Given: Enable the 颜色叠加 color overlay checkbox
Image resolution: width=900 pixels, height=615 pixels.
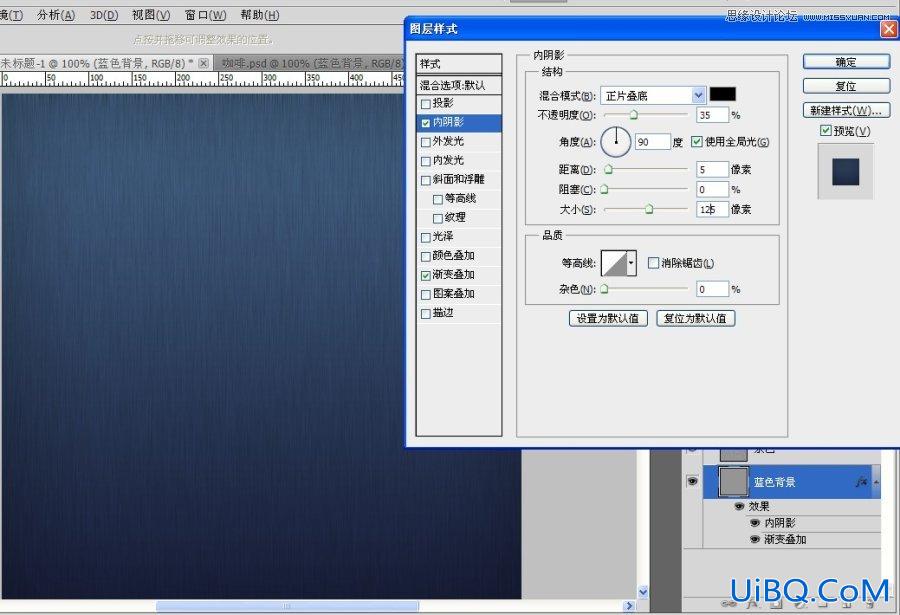Looking at the screenshot, I should click(425, 257).
